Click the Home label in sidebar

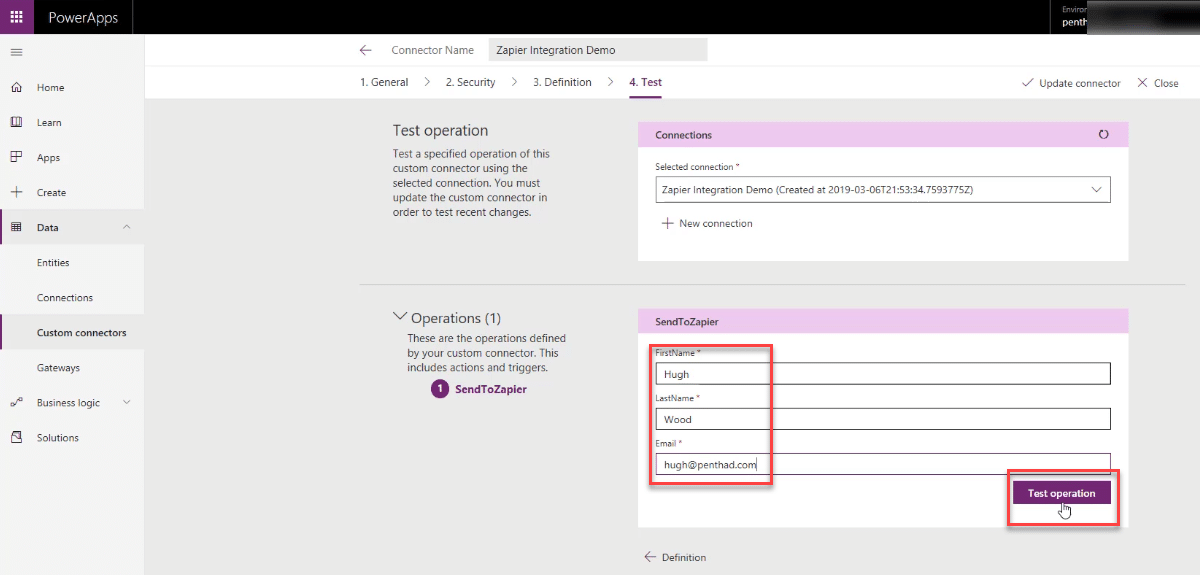pyautogui.click(x=50, y=88)
